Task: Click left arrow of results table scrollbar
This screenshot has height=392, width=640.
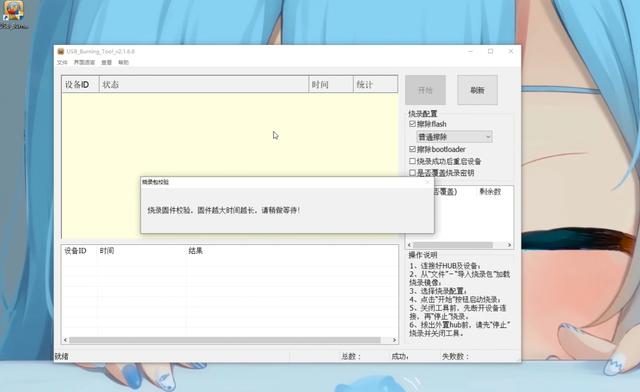Action: point(65,340)
